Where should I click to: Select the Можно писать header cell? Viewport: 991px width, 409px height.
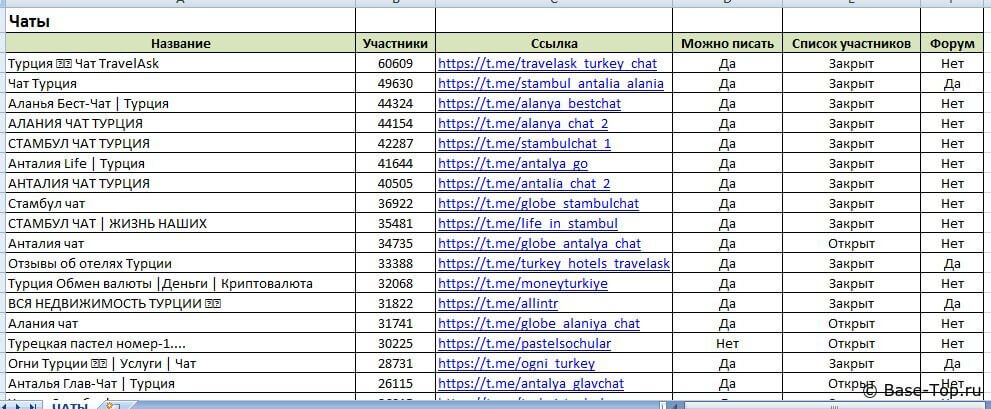click(727, 43)
